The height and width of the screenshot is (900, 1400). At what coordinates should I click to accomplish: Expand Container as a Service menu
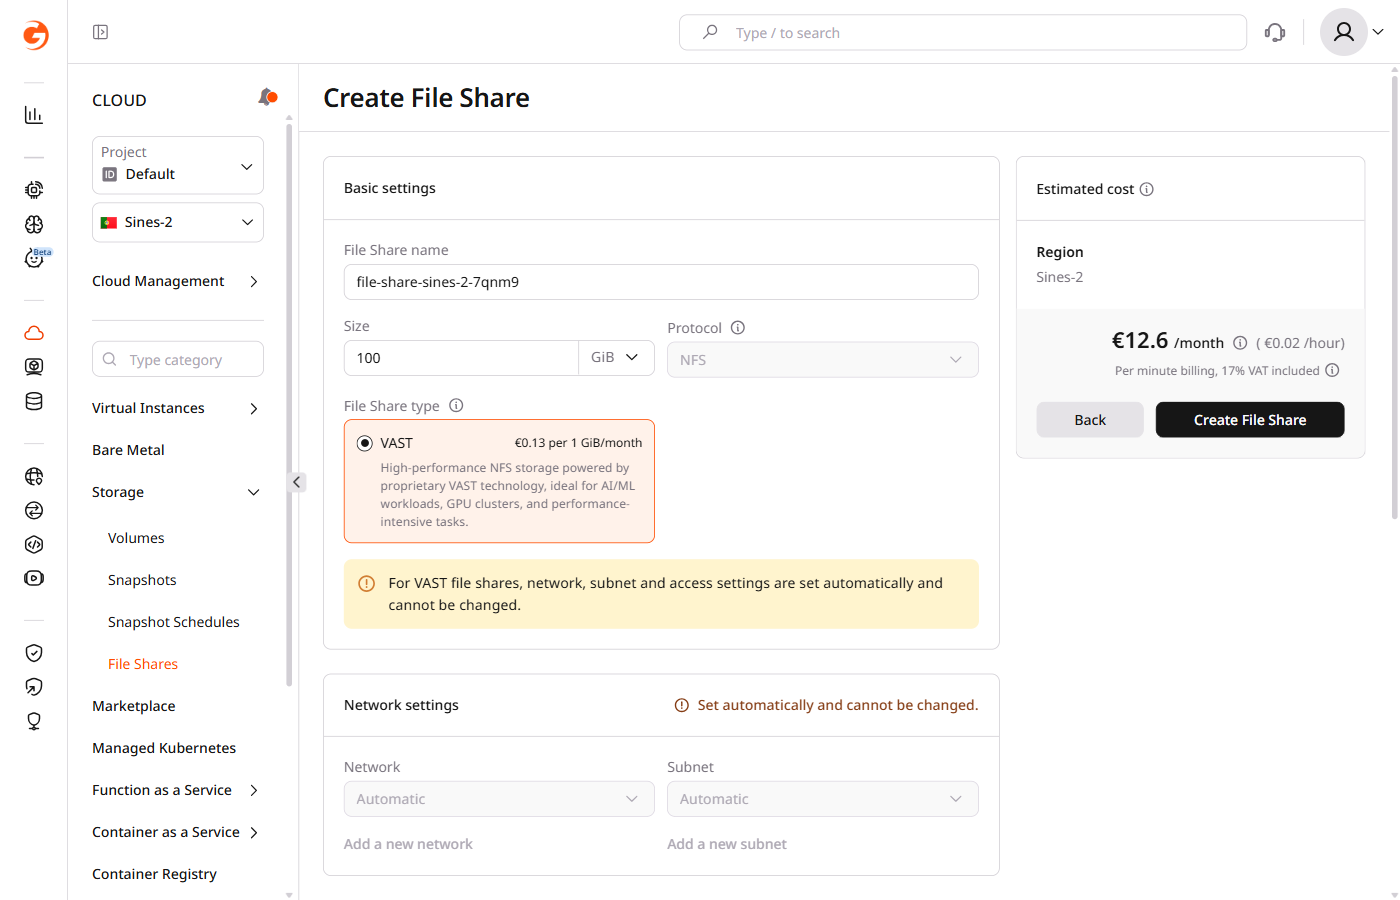(254, 832)
